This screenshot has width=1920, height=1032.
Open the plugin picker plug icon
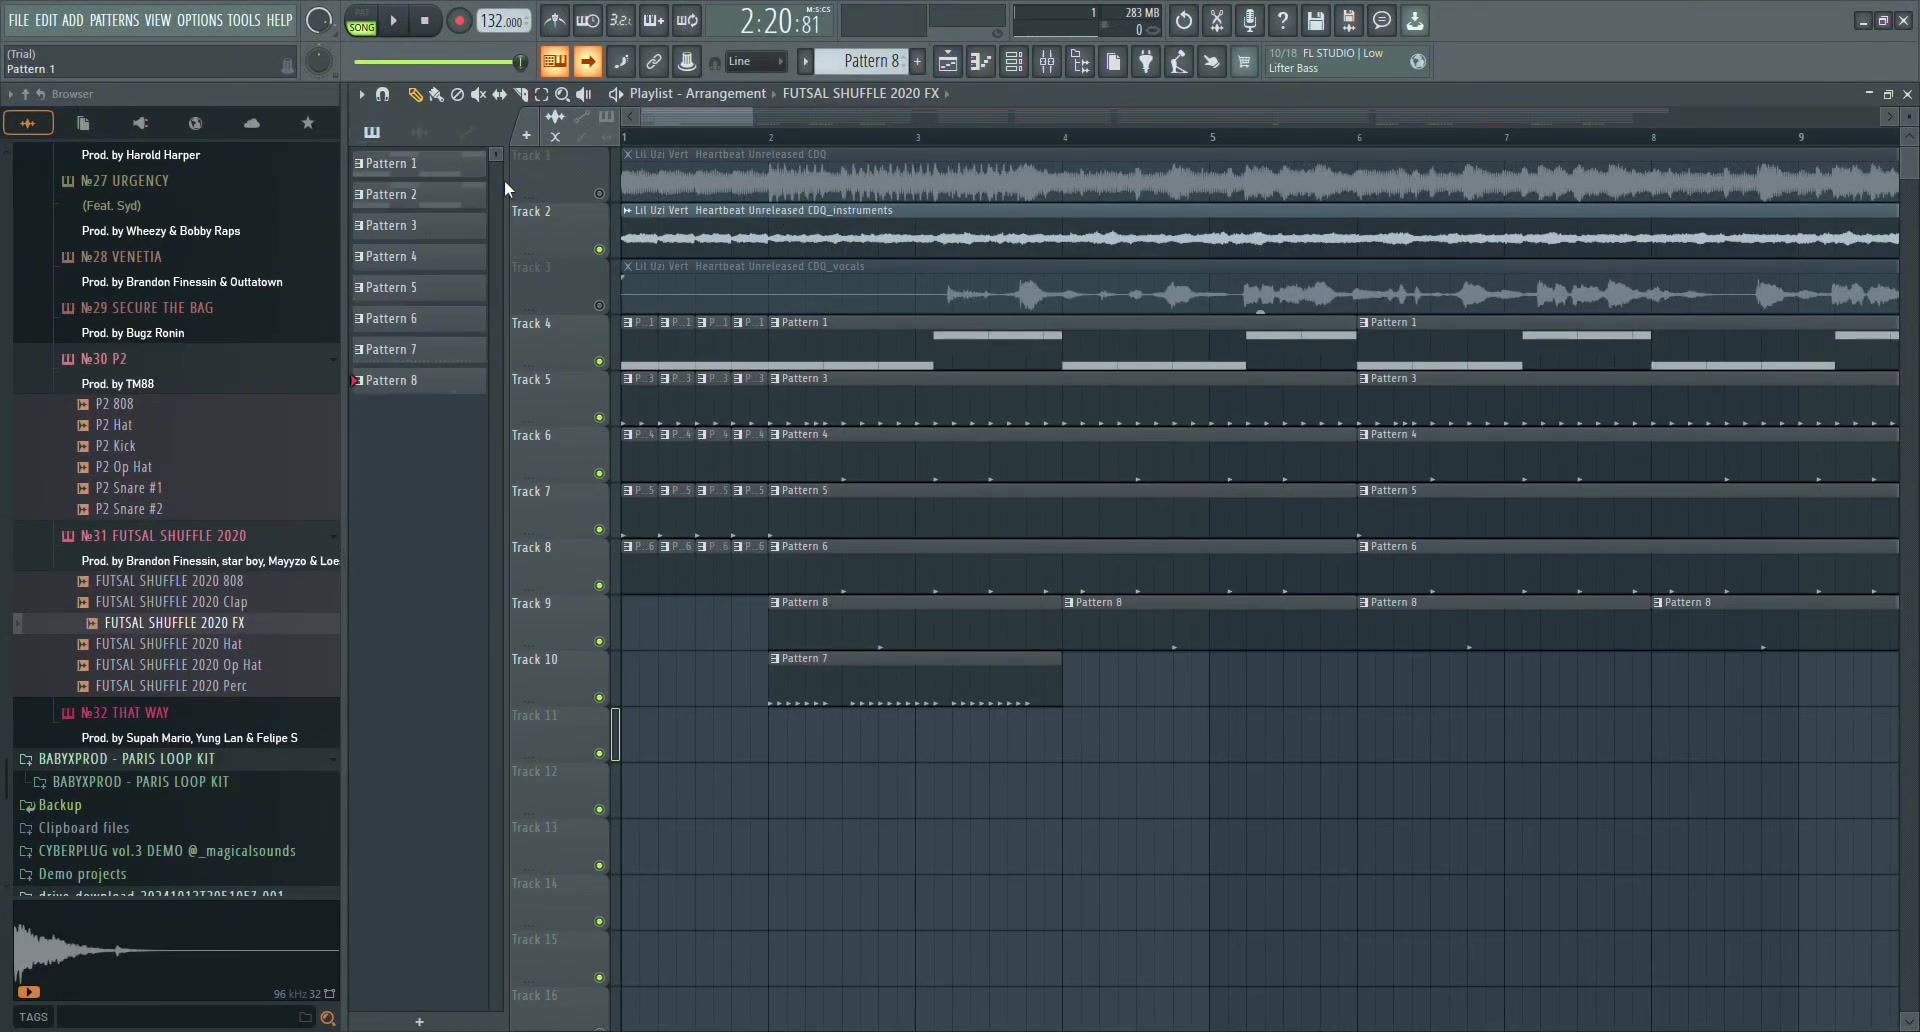click(1146, 62)
